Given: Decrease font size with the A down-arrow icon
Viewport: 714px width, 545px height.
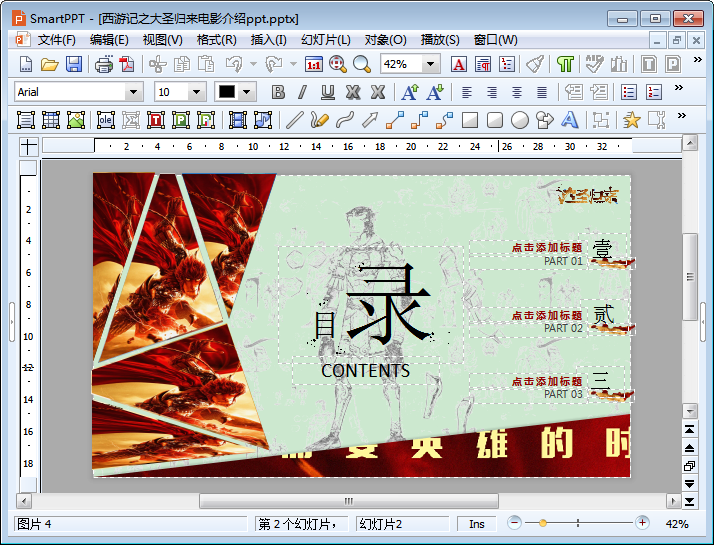Looking at the screenshot, I should pos(435,92).
